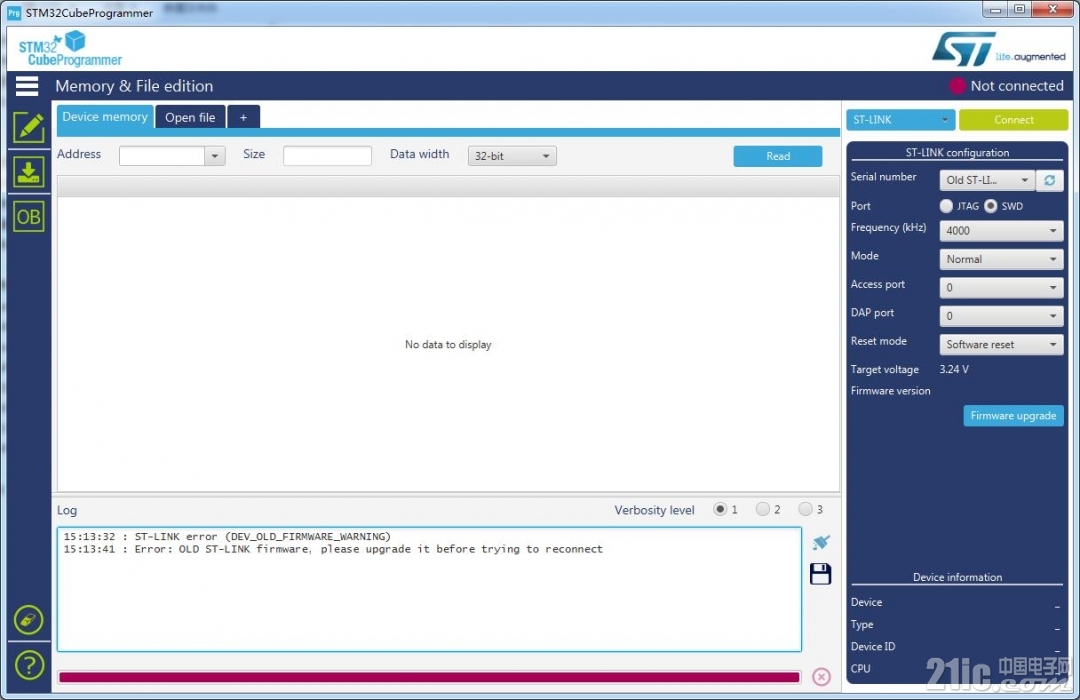Open the Mode dropdown showing Normal
The width and height of the screenshot is (1080, 700).
pos(1001,259)
